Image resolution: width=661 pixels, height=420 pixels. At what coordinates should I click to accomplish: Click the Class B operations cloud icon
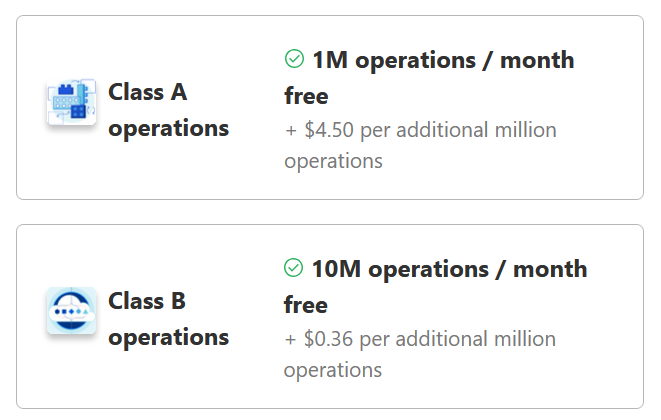[71, 311]
